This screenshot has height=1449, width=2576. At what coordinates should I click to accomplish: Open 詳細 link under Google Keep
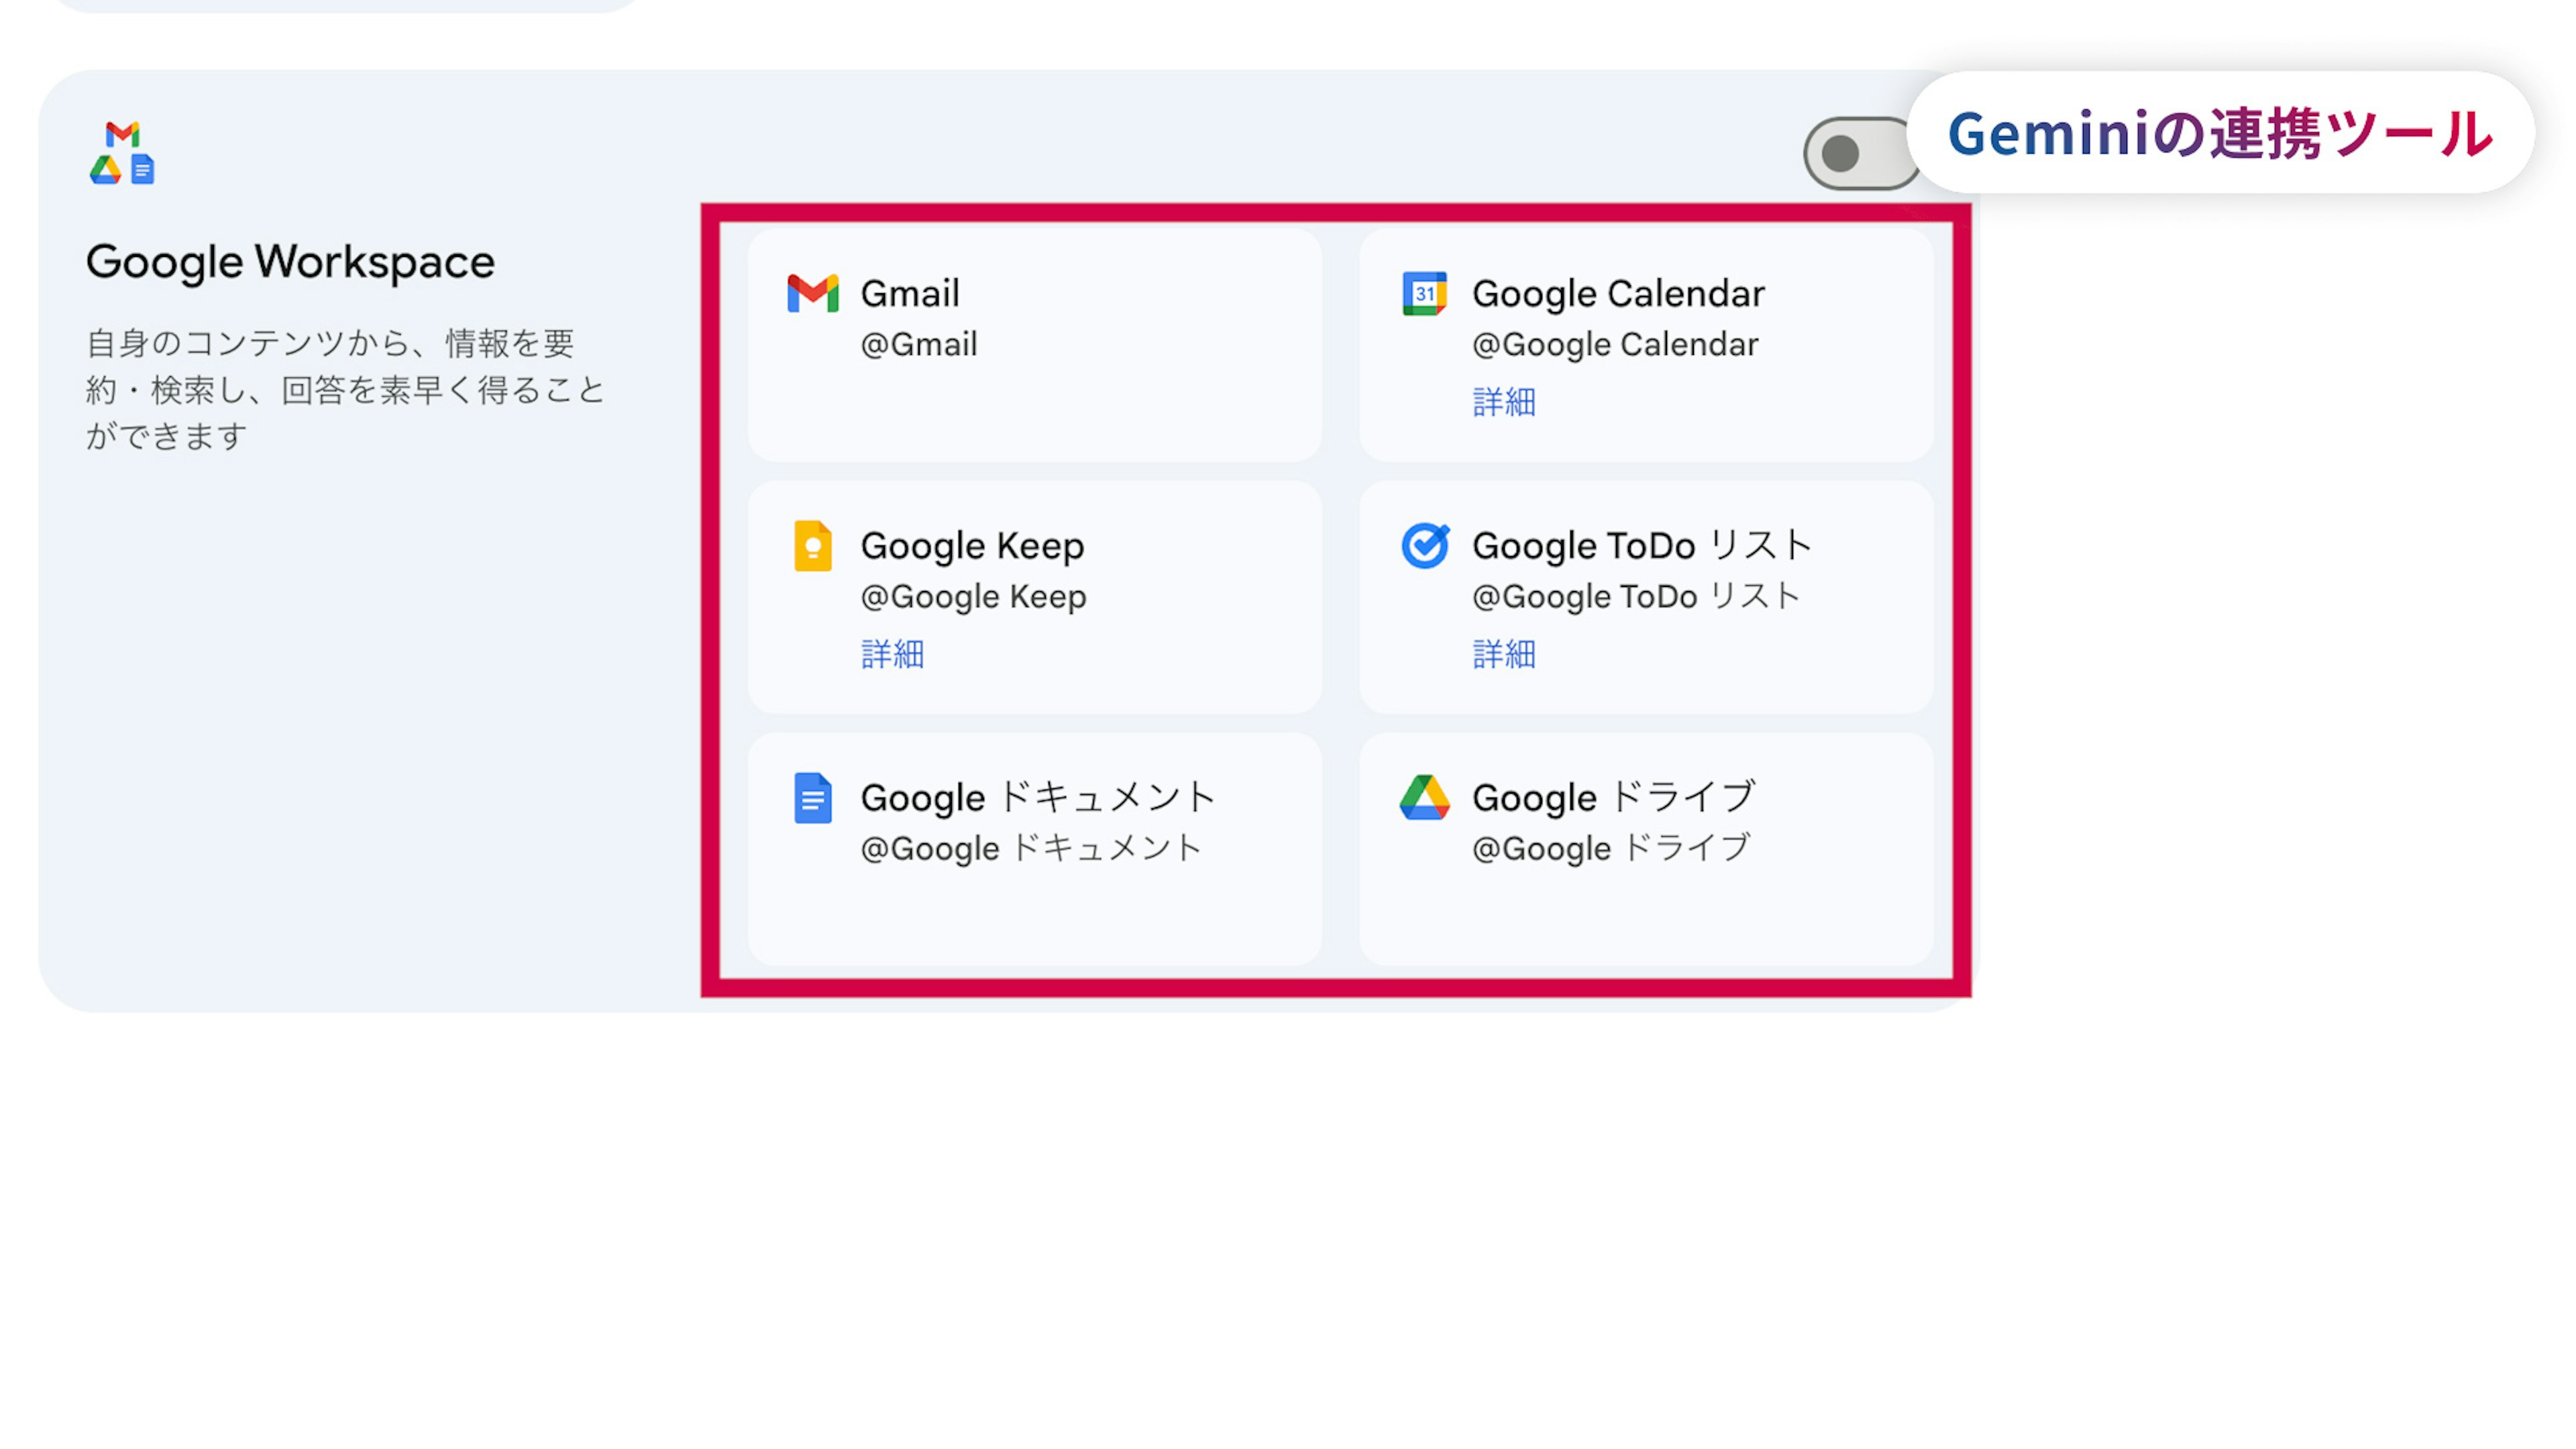pos(892,654)
